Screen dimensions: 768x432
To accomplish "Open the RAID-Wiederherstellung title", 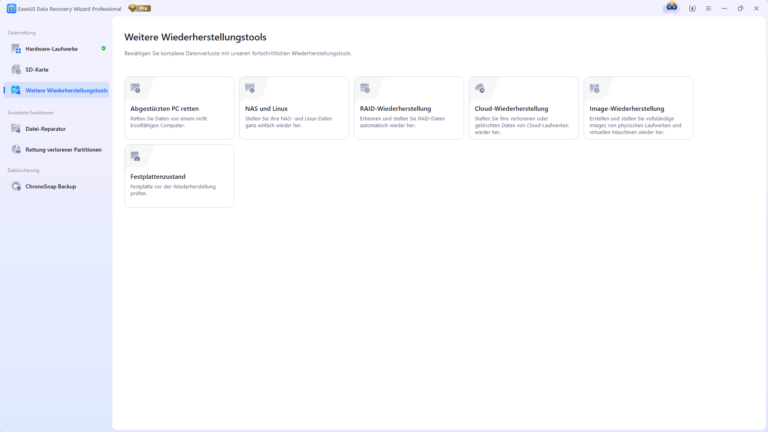I will click(395, 109).
